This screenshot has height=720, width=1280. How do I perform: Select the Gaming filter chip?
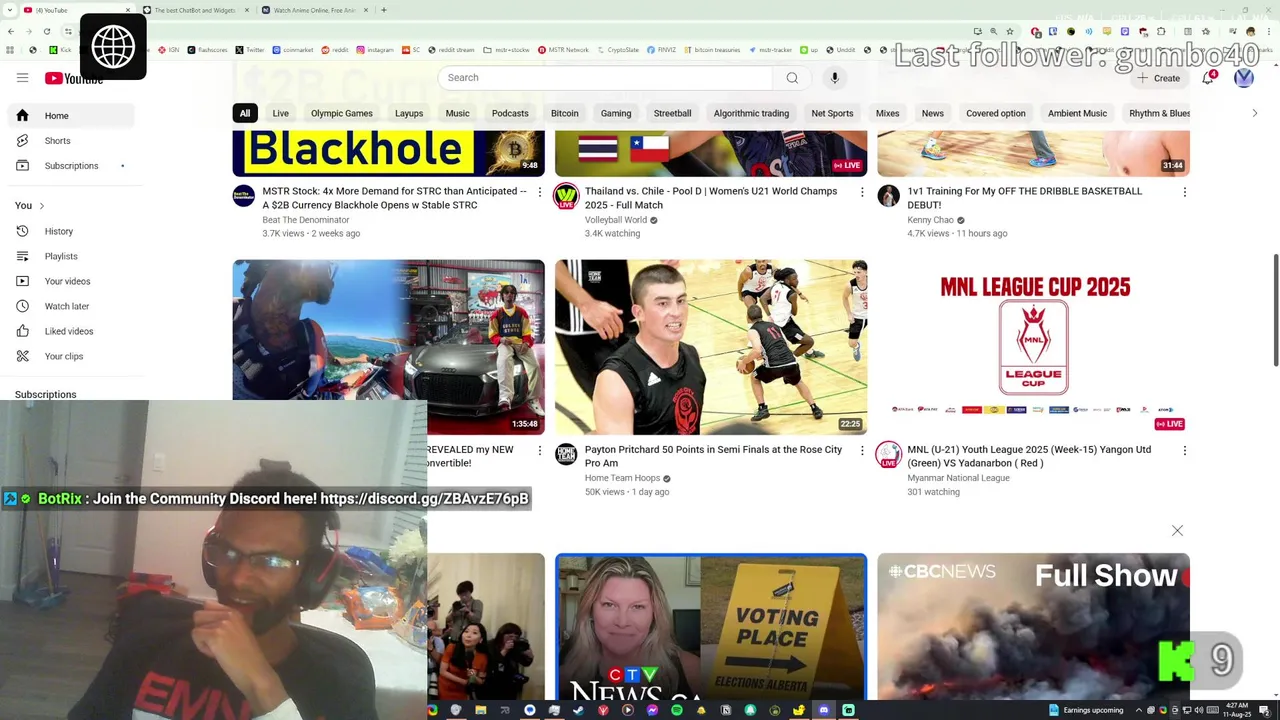pyautogui.click(x=616, y=113)
